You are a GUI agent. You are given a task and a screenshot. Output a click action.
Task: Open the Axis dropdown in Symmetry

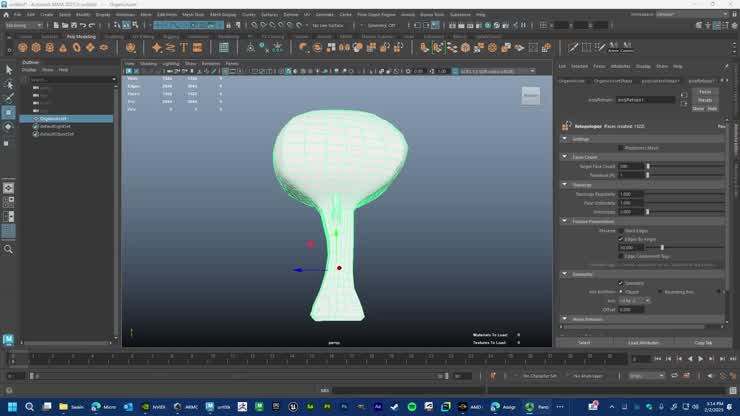(633, 300)
